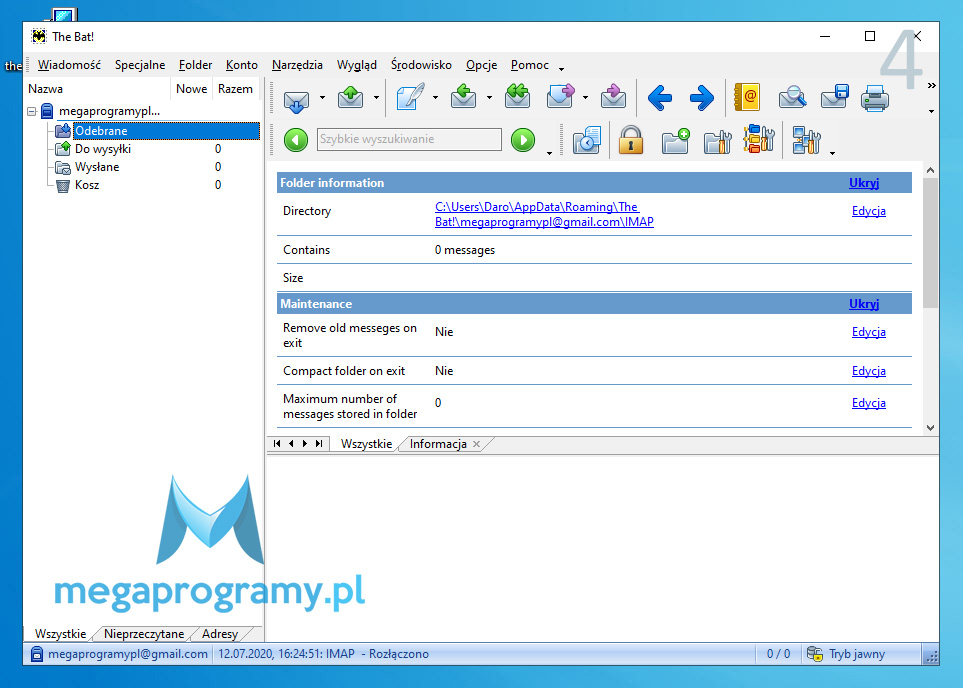Open folder properties tools icon

click(717, 141)
